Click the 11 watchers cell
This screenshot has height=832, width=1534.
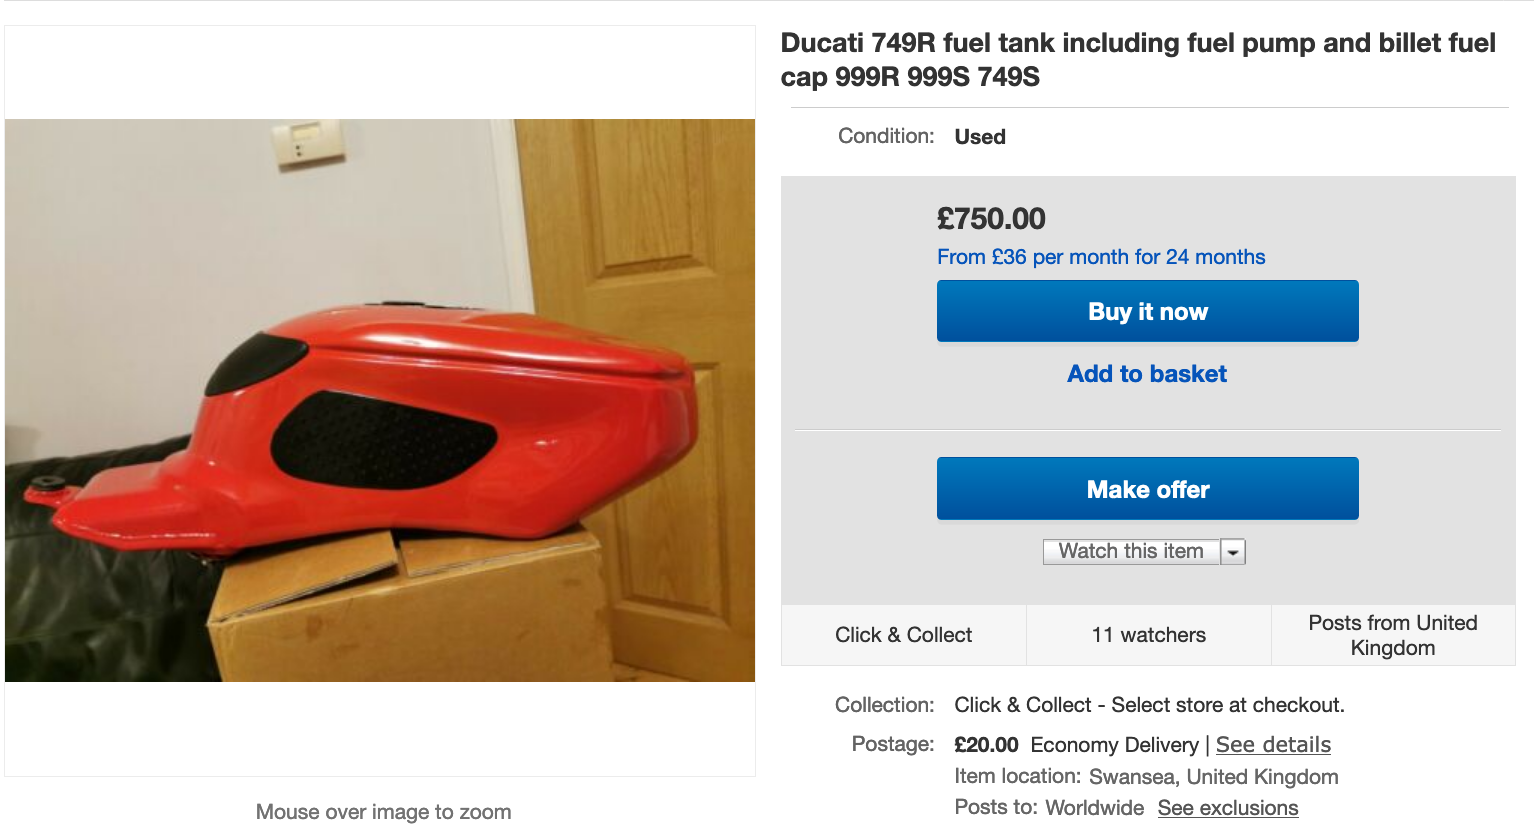[1148, 635]
